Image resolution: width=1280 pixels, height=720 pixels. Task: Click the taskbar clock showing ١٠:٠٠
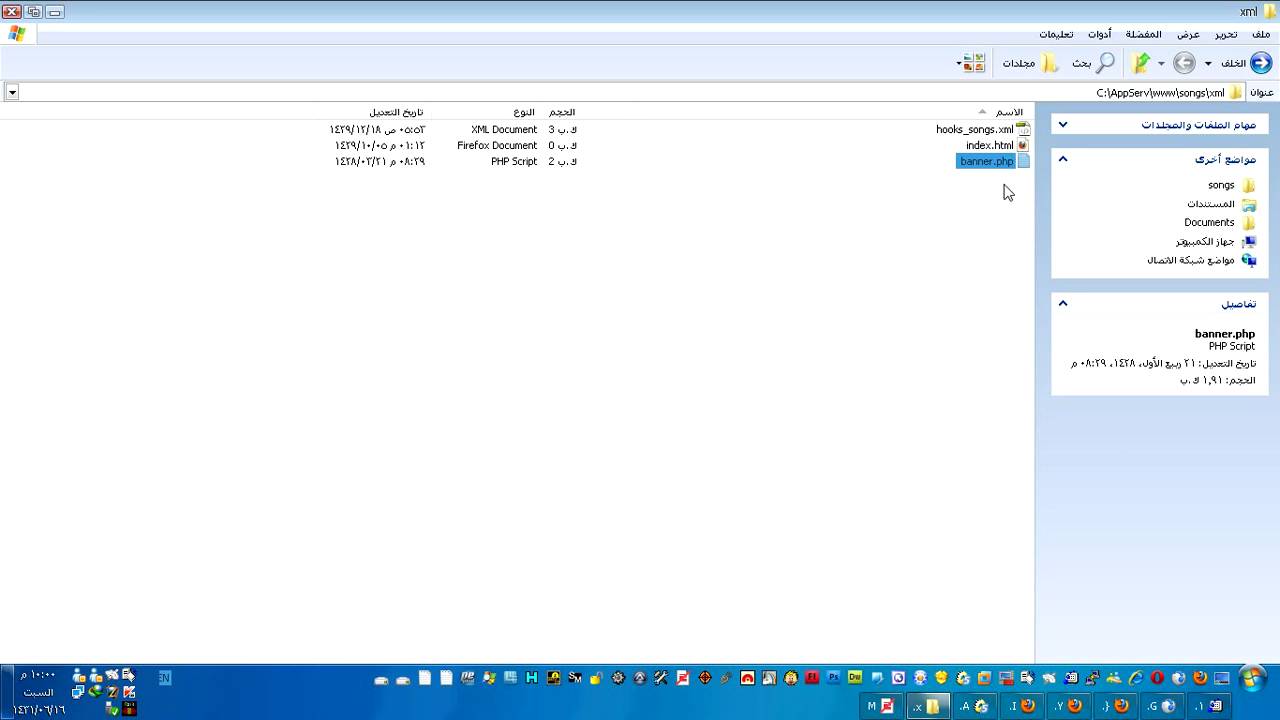point(38,675)
